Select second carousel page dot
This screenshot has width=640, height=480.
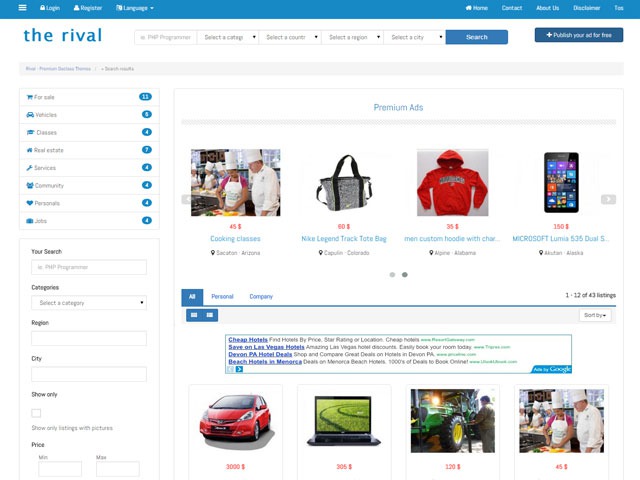click(405, 274)
